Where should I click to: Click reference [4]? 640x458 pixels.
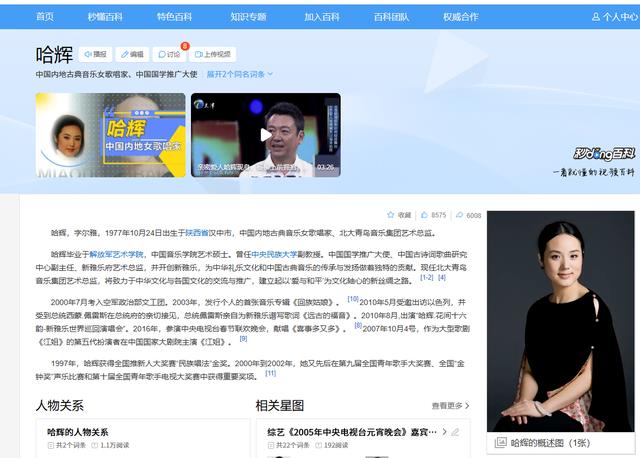point(442,278)
